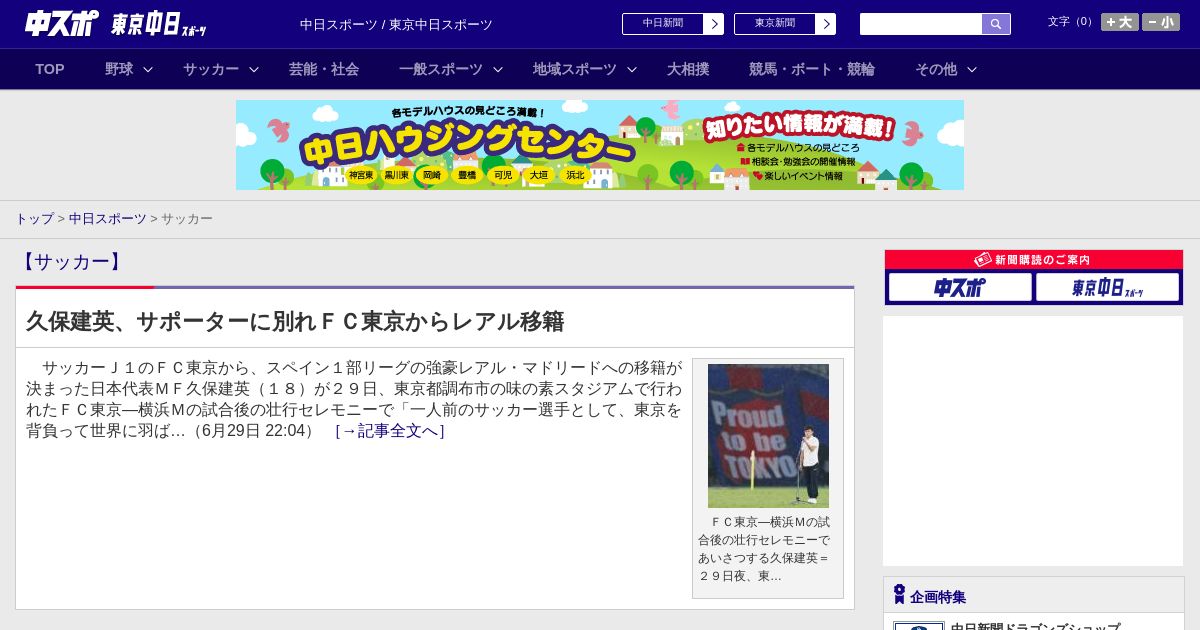The width and height of the screenshot is (1200, 630).
Task: Expand the 野球 dropdown chevron
Action: [148, 69]
